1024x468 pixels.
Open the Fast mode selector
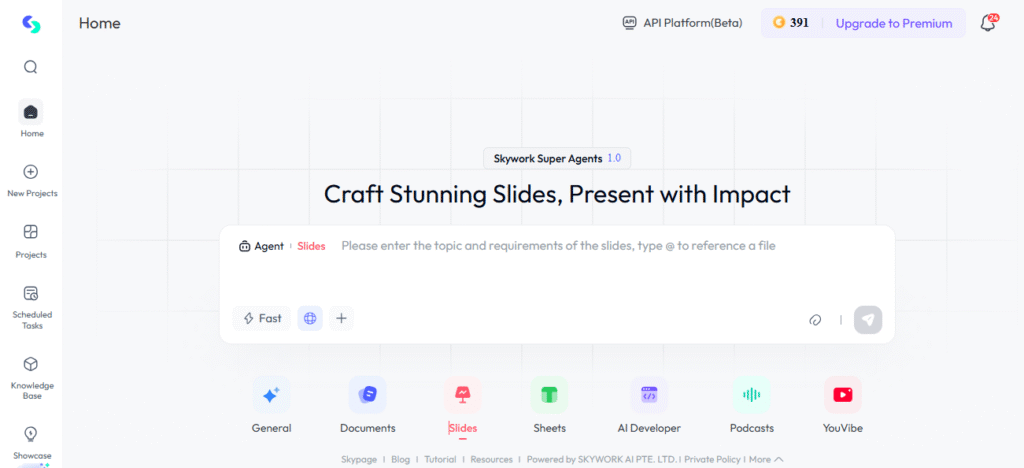[x=261, y=318]
